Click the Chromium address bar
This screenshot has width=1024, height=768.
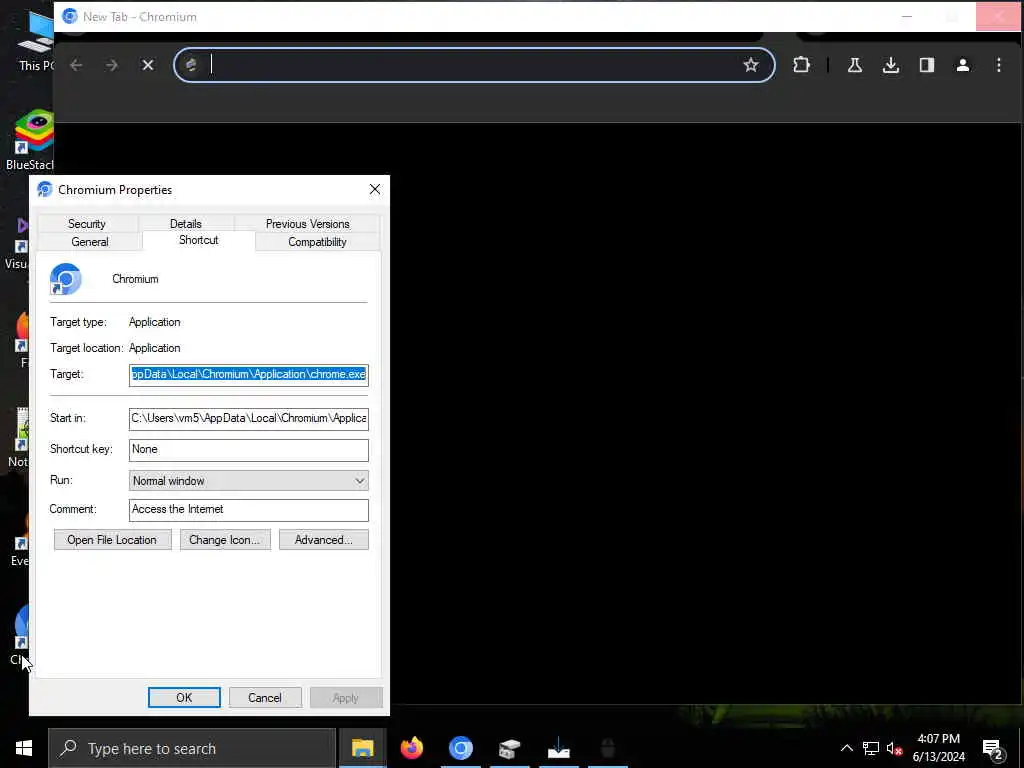point(474,65)
